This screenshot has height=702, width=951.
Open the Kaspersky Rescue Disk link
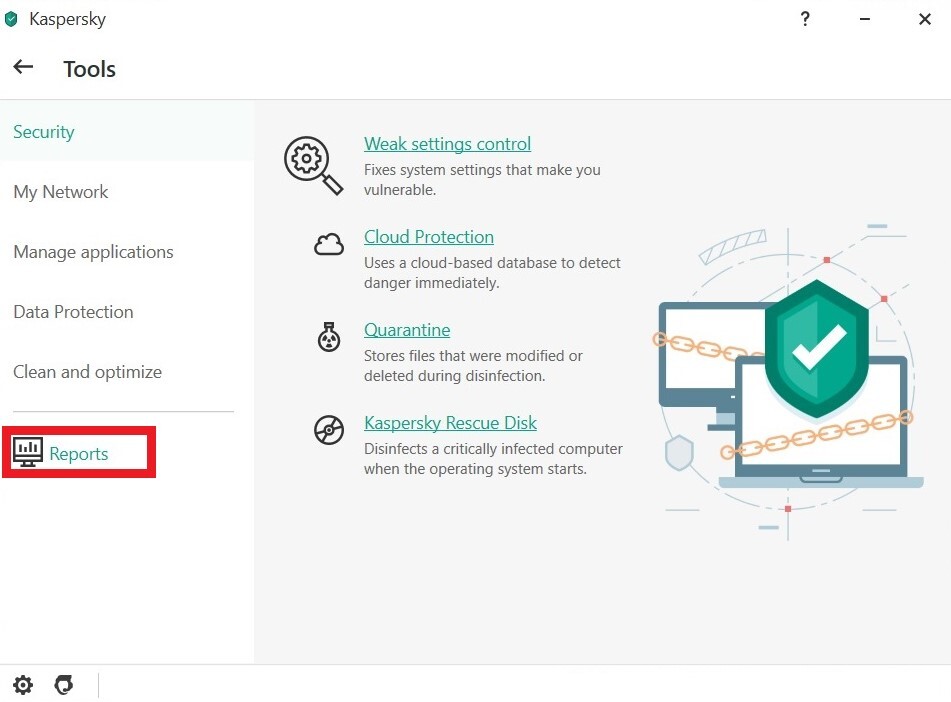coord(450,422)
